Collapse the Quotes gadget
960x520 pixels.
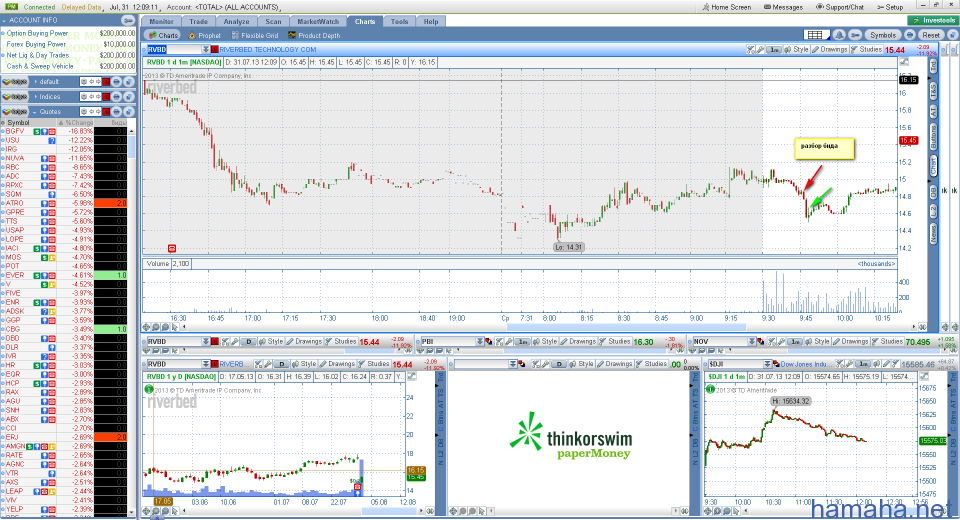pos(35,112)
